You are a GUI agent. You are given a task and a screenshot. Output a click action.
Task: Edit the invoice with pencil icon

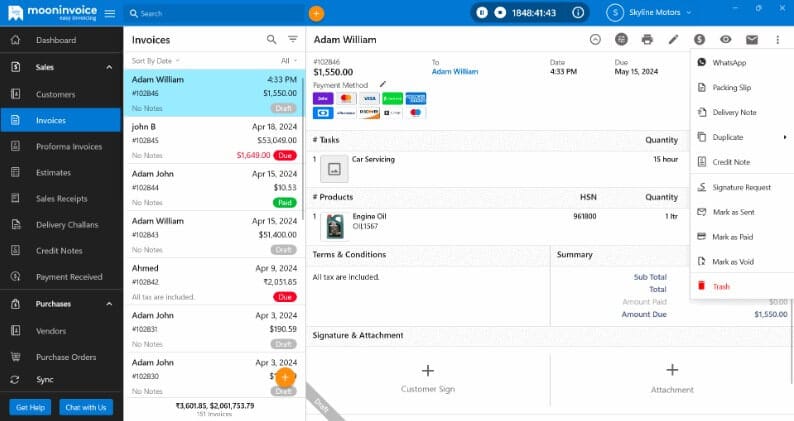673,39
